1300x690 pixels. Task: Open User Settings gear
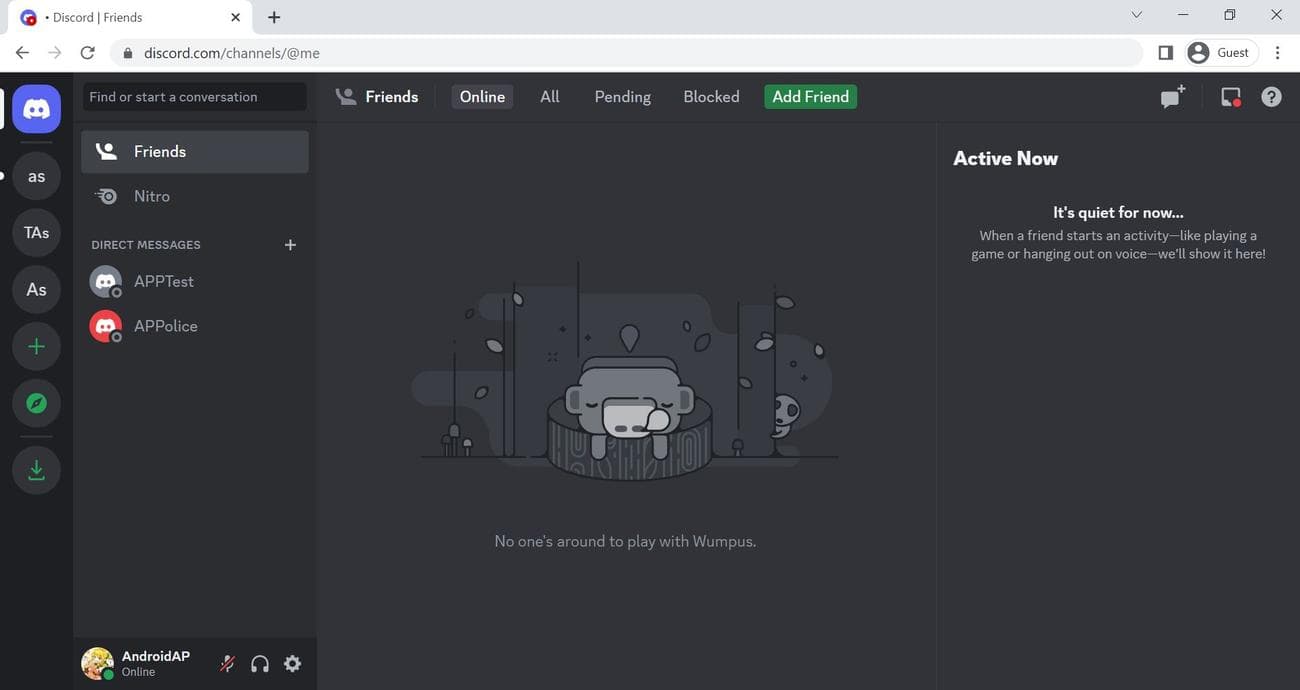pos(291,663)
